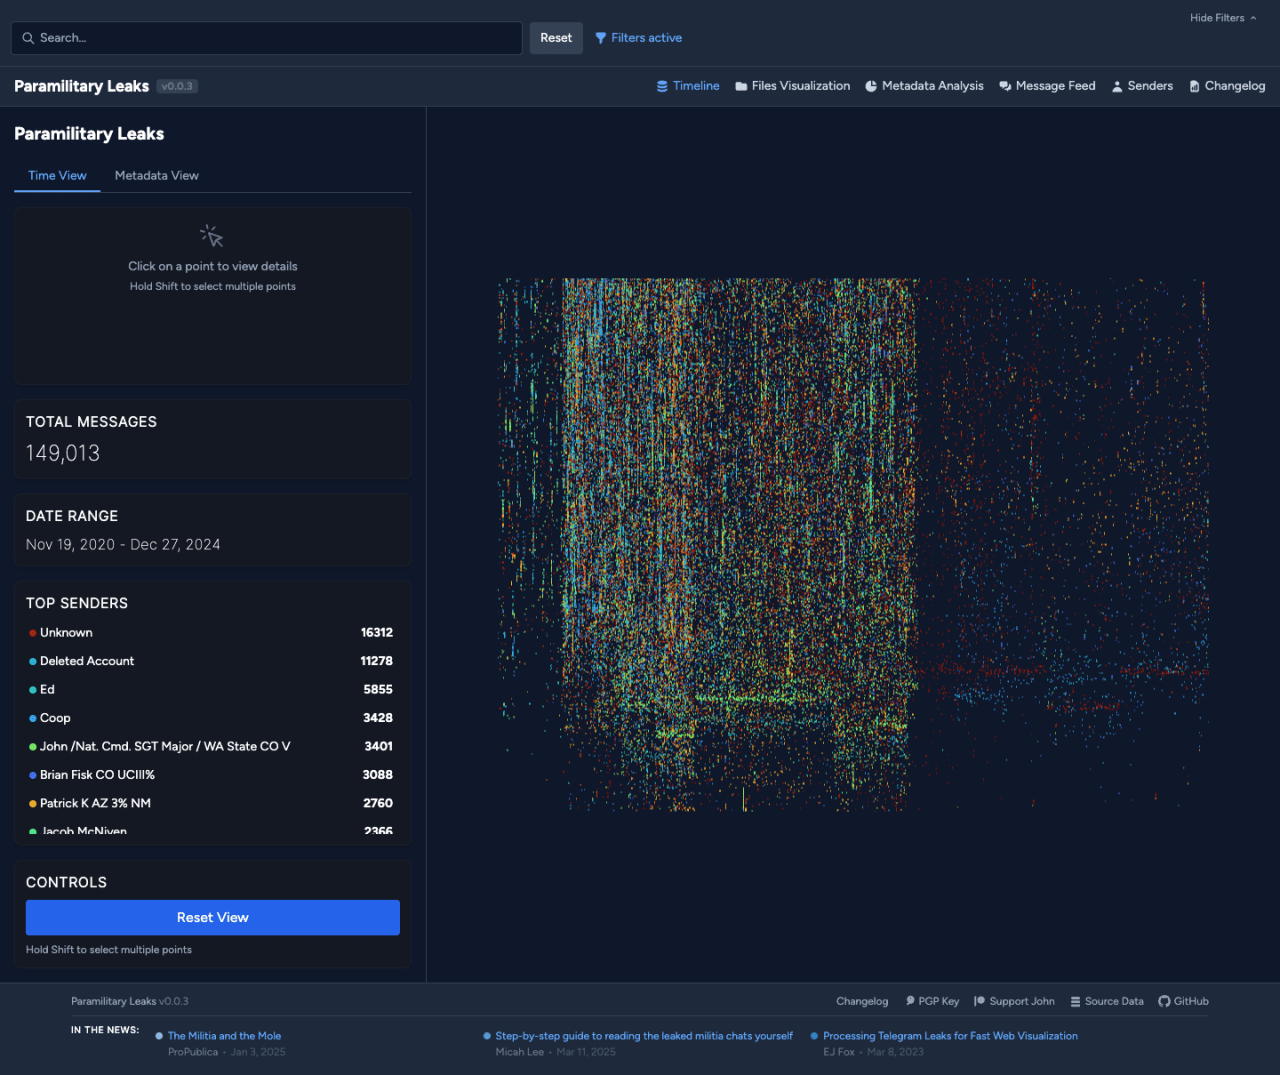Click the 5855 count for Ed
This screenshot has height=1075, width=1280.
[x=378, y=690]
